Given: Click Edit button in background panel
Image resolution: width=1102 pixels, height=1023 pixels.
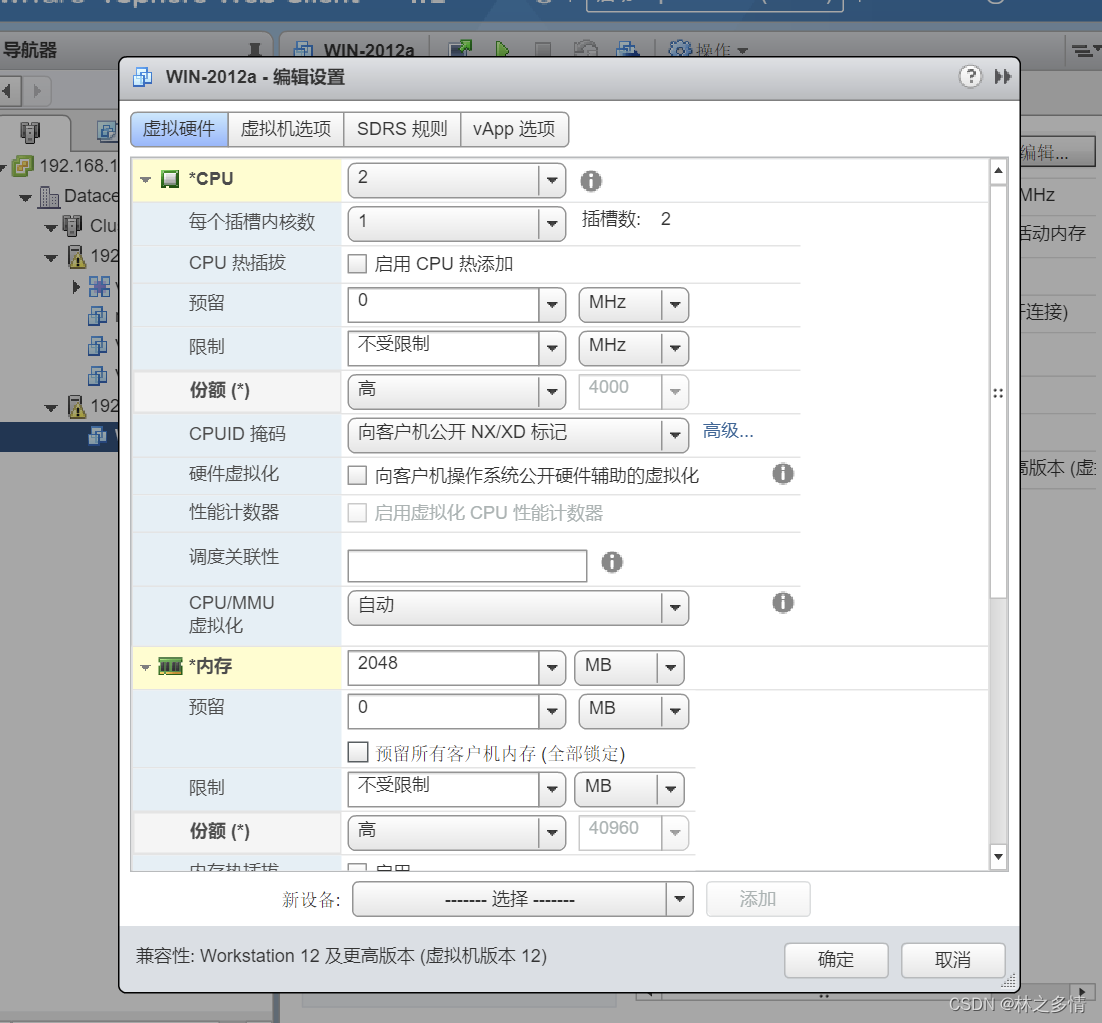Looking at the screenshot, I should click(x=1056, y=152).
